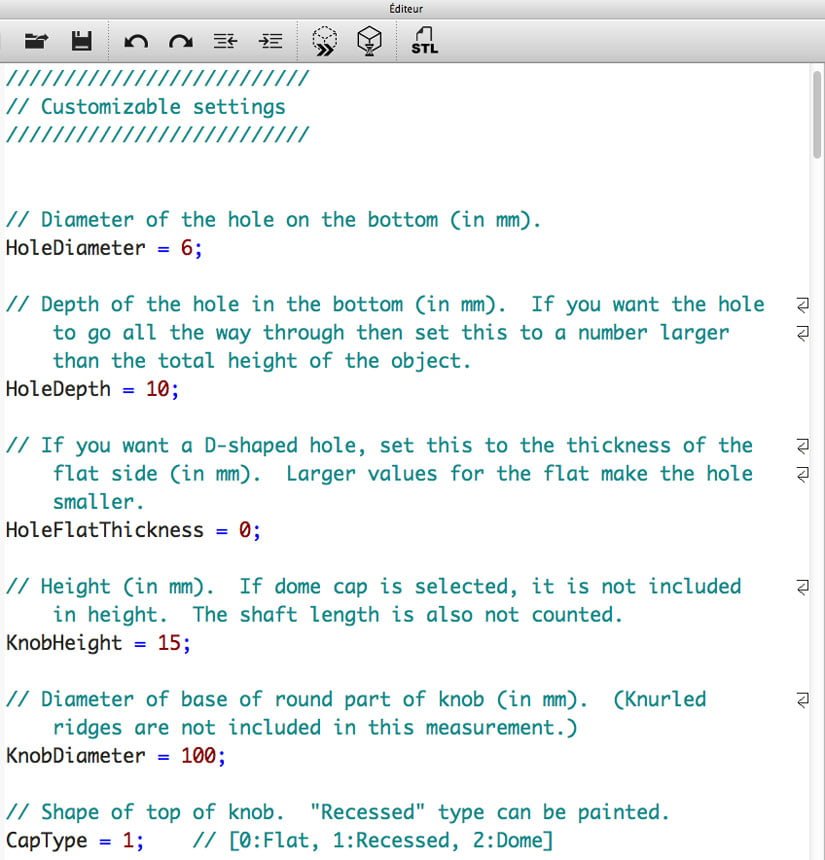Click the 'ridges are not included' comment line

[x=315, y=728]
